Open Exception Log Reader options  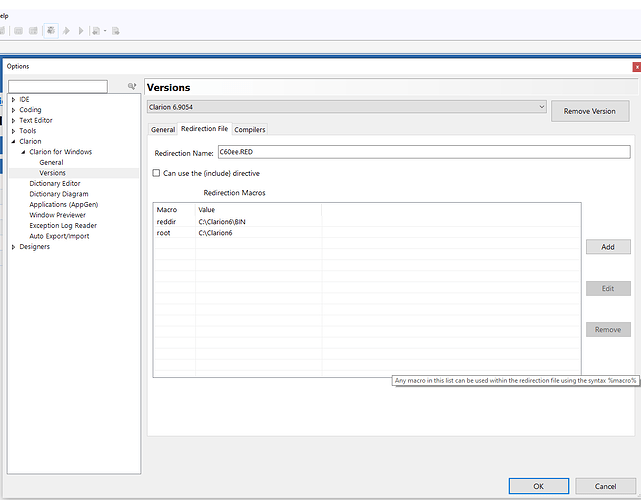coord(63,226)
